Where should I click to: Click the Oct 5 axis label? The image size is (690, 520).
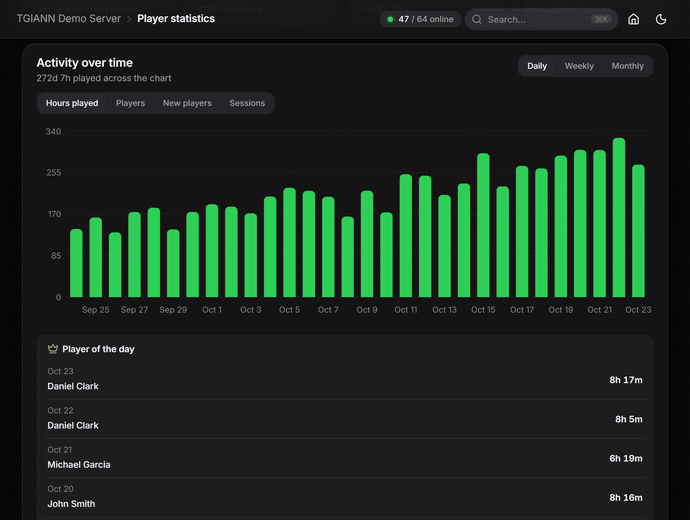(290, 310)
